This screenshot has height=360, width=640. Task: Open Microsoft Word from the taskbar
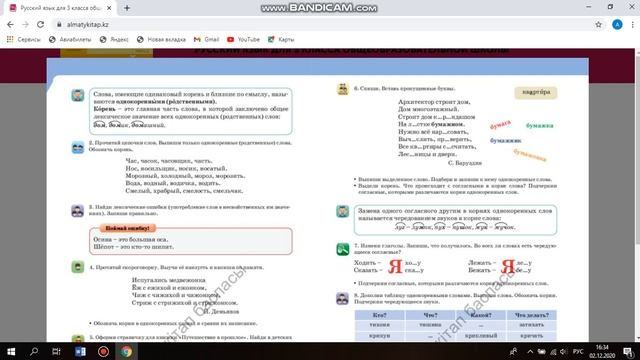tap(80, 351)
